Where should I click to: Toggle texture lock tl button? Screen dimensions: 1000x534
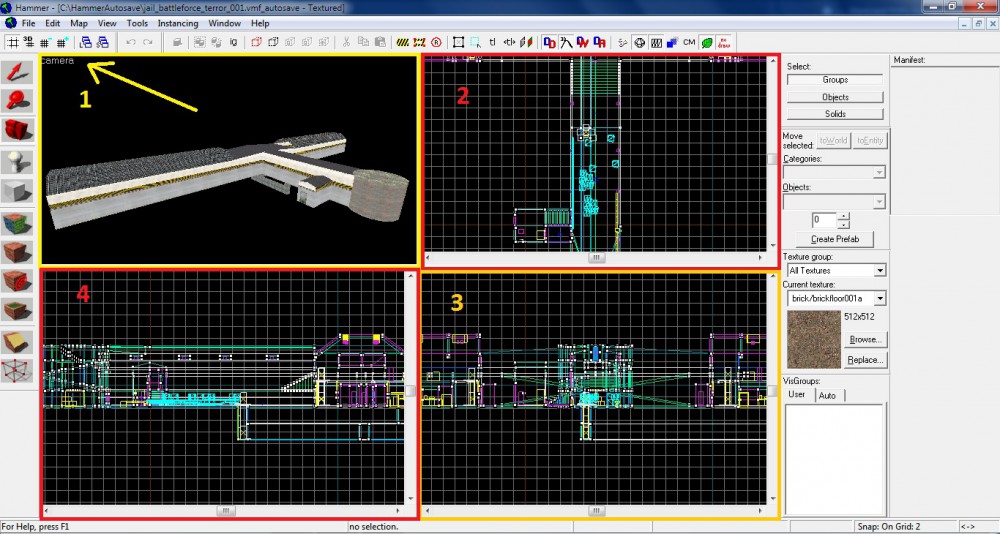point(492,42)
